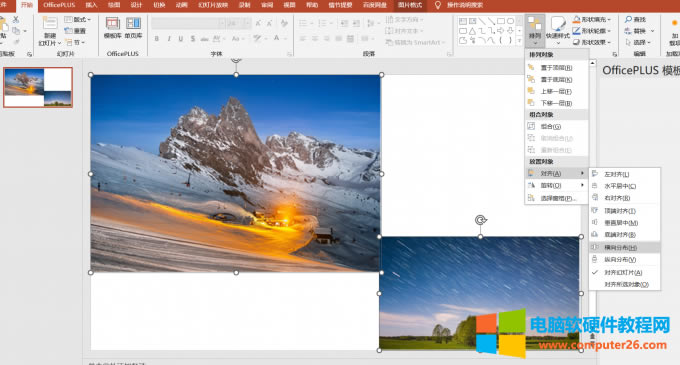Open the 插入 (insert) ribbon tab
The height and width of the screenshot is (365, 680).
[x=91, y=5]
